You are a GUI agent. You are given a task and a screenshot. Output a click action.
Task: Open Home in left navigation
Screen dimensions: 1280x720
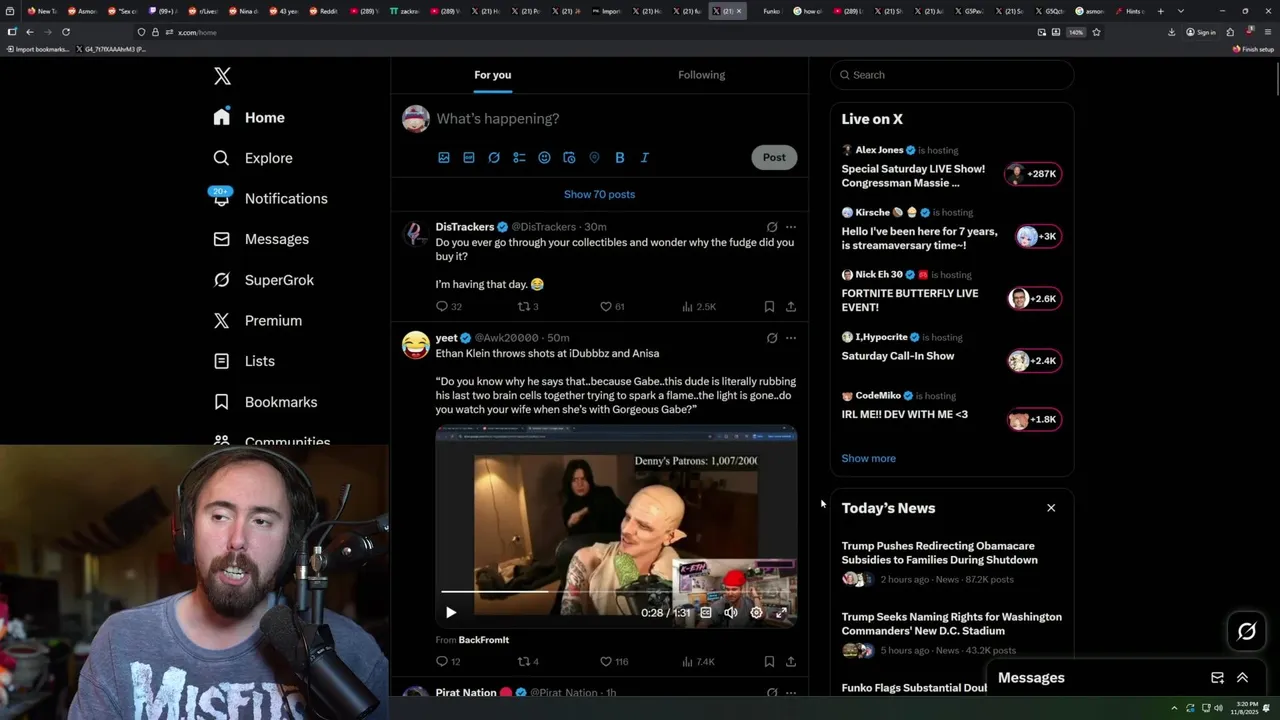point(250,117)
